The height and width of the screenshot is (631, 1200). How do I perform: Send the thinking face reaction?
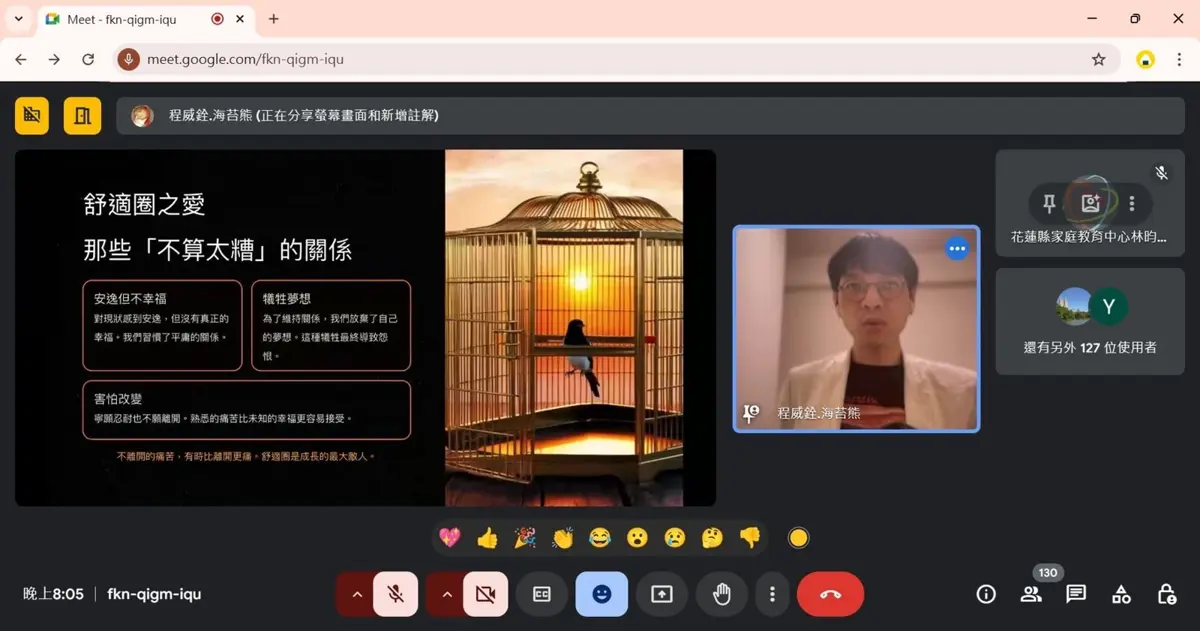[712, 538]
